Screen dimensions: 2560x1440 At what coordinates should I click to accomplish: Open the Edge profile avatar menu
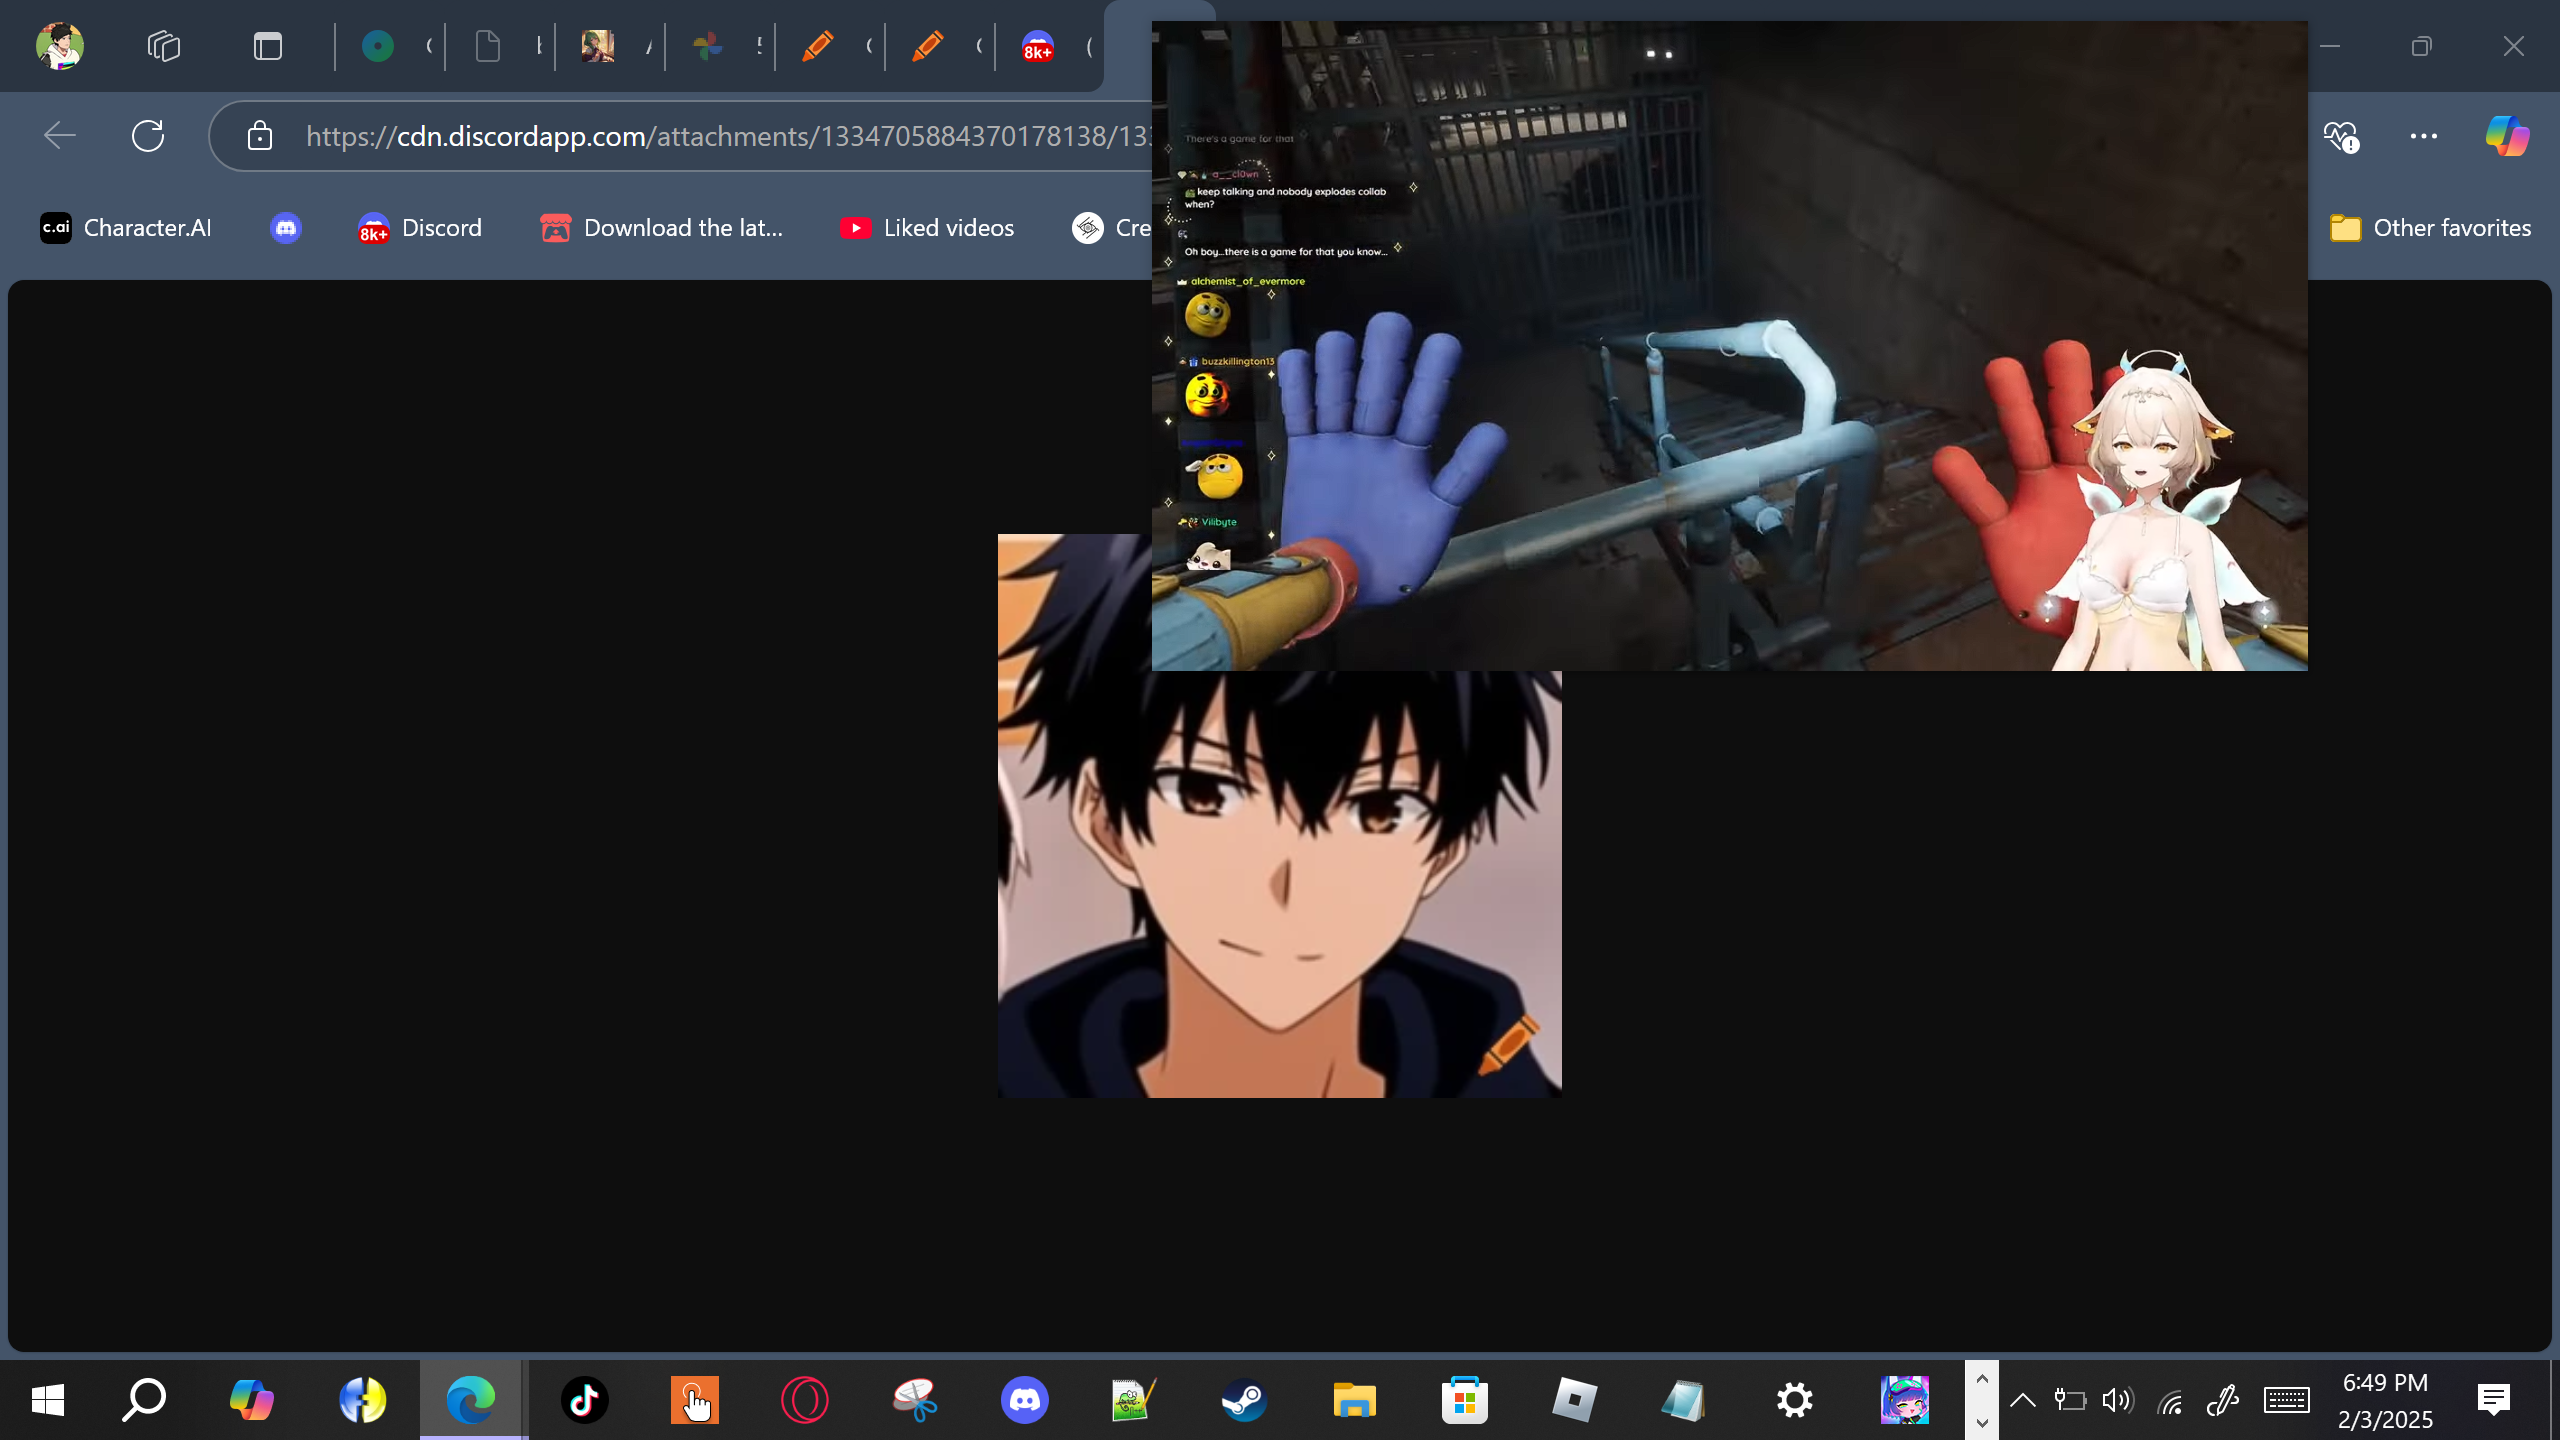[60, 46]
